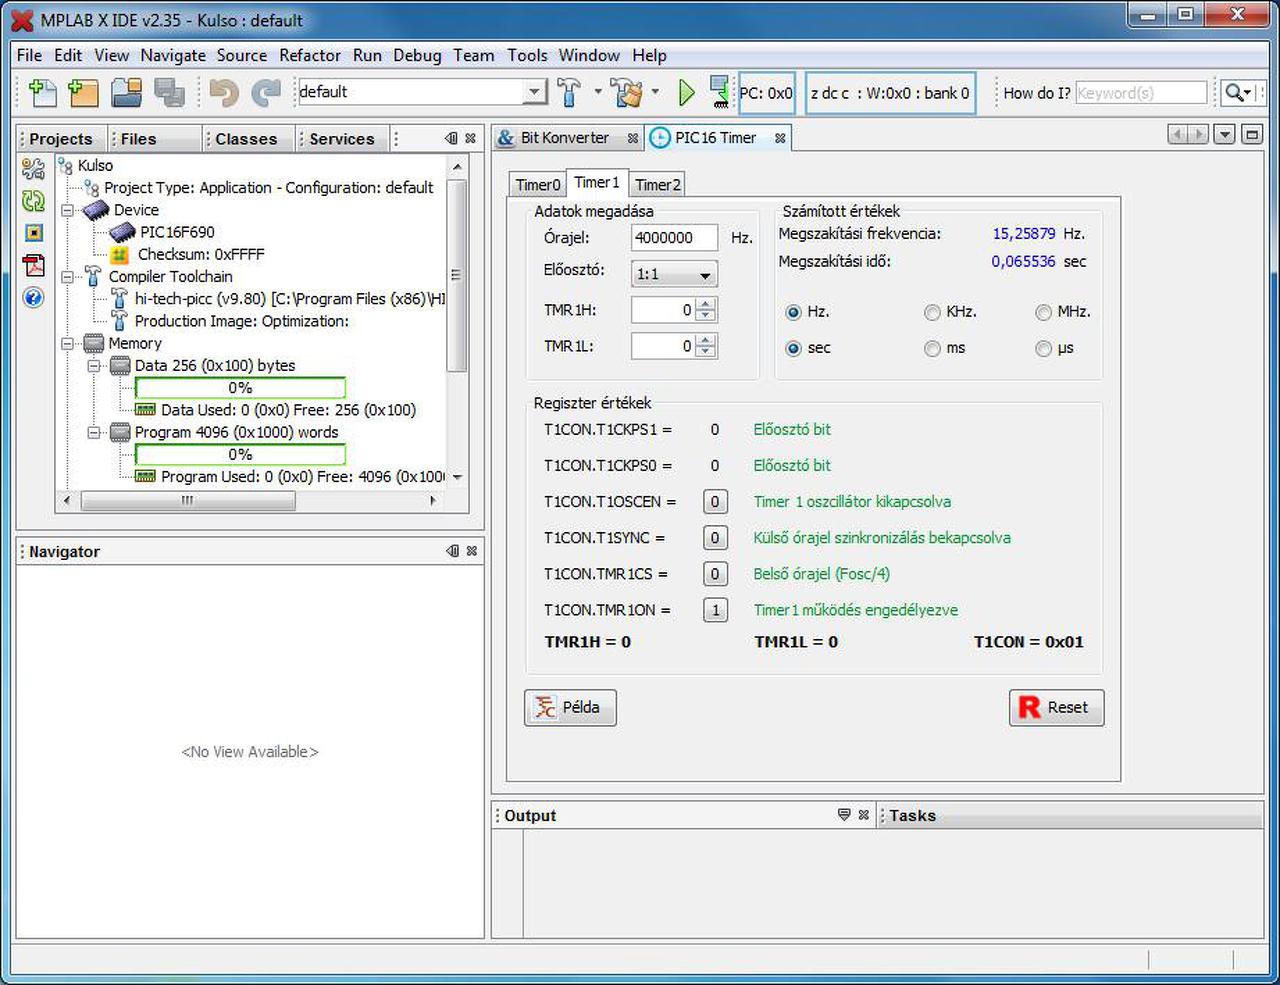Toggle the T1CON.T1SYNC bit button
This screenshot has width=1280, height=985.
coord(715,538)
